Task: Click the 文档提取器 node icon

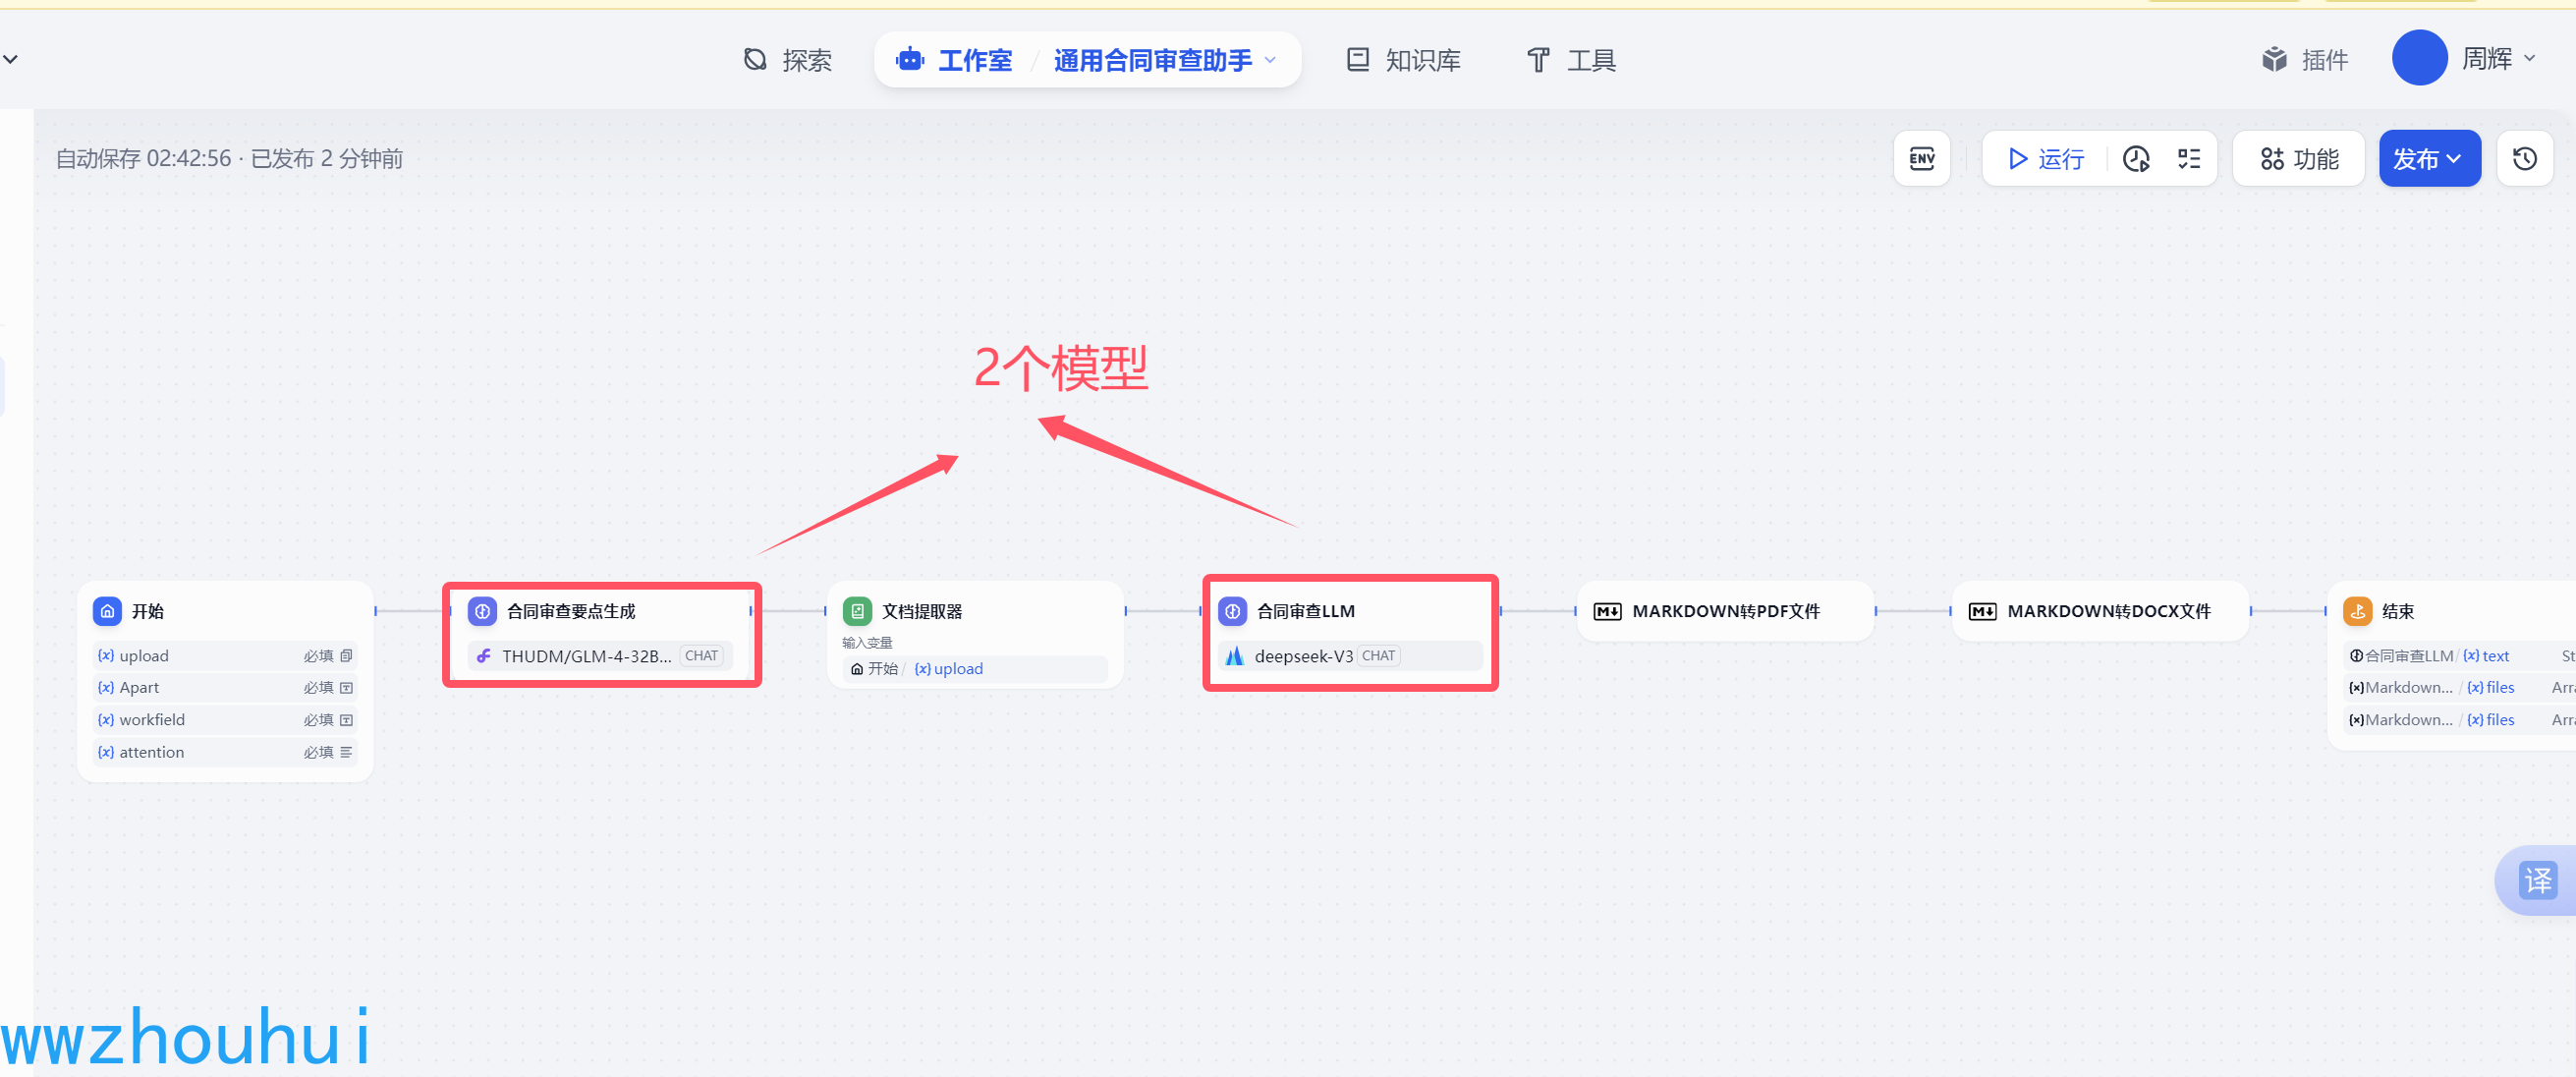Action: click(x=857, y=611)
